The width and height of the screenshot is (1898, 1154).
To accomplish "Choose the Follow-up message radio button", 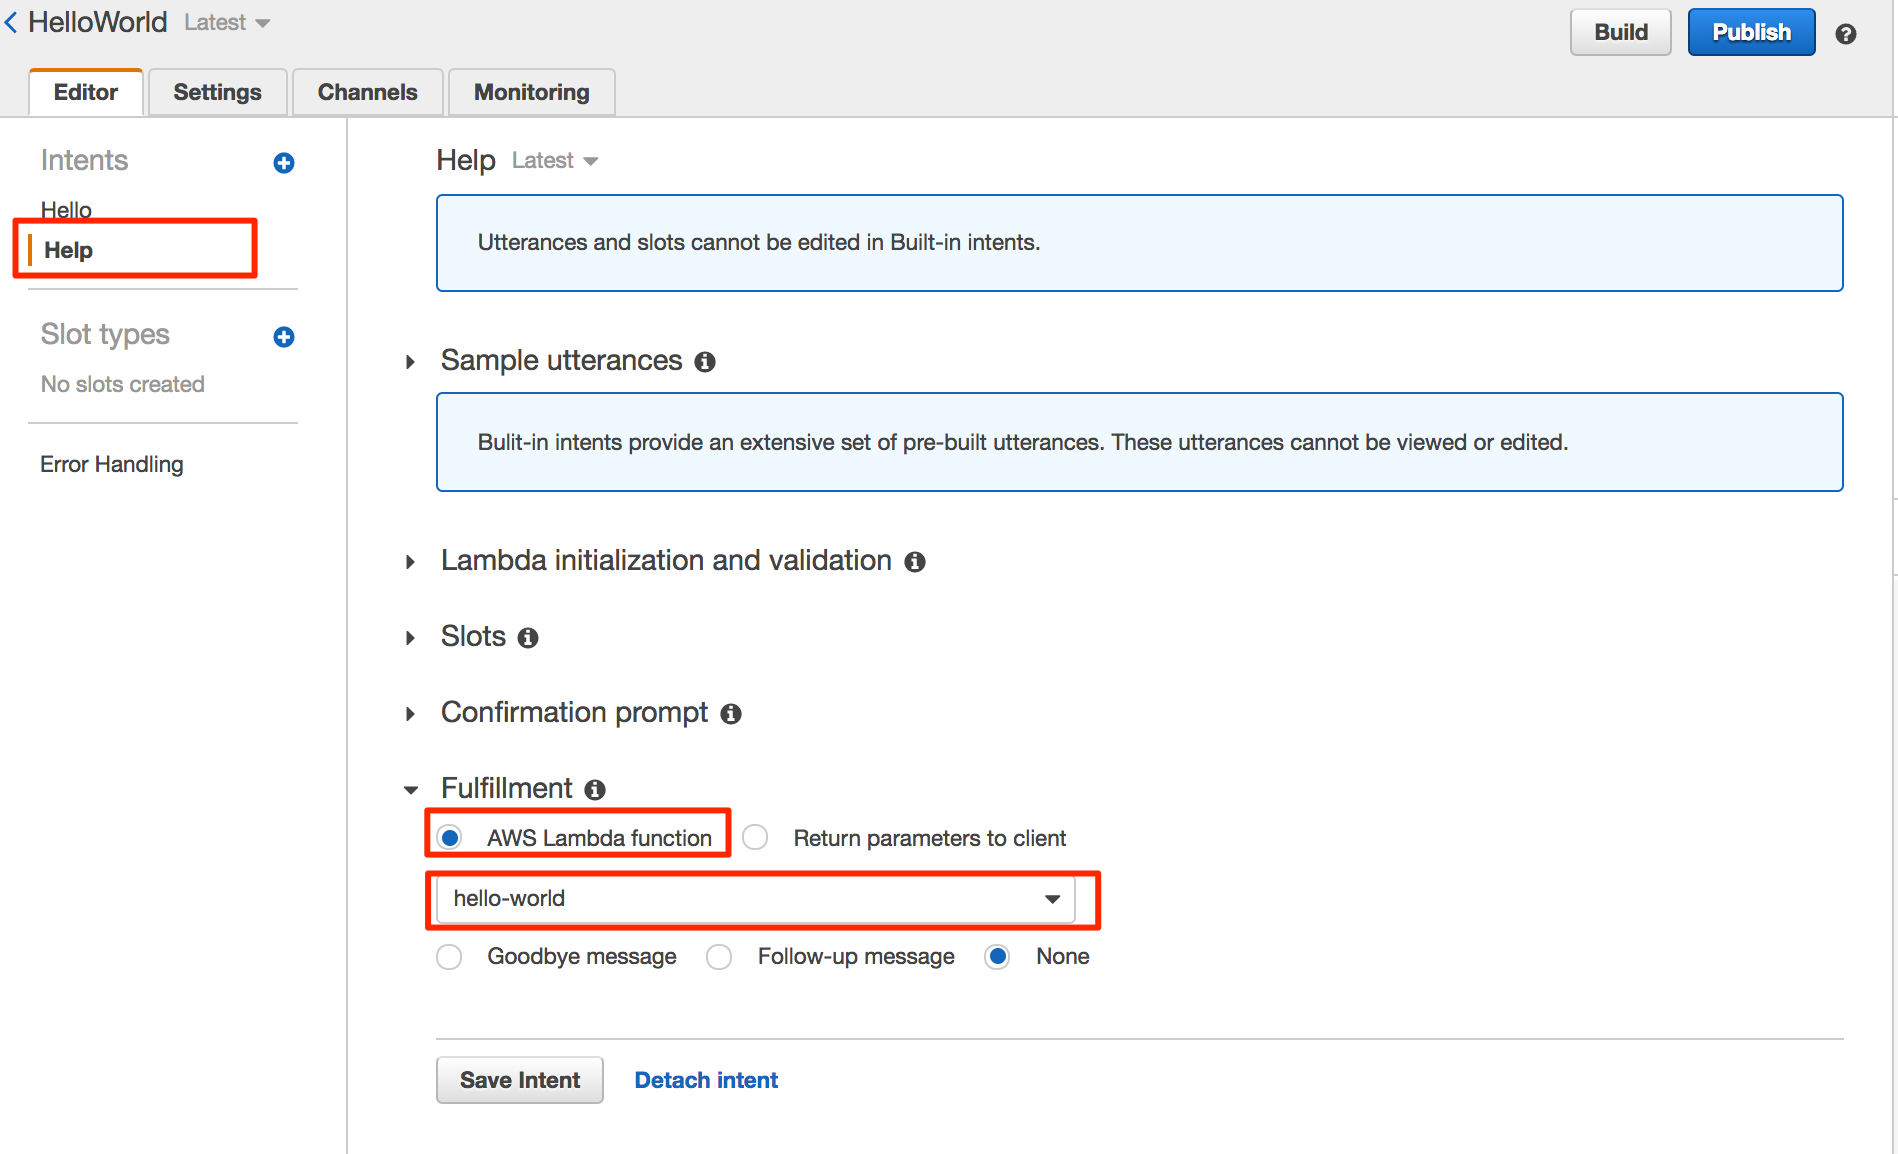I will coord(719,957).
